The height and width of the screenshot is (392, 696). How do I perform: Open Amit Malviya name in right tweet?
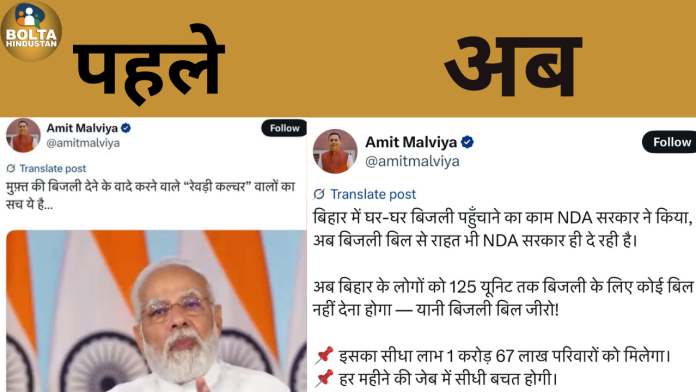point(411,142)
